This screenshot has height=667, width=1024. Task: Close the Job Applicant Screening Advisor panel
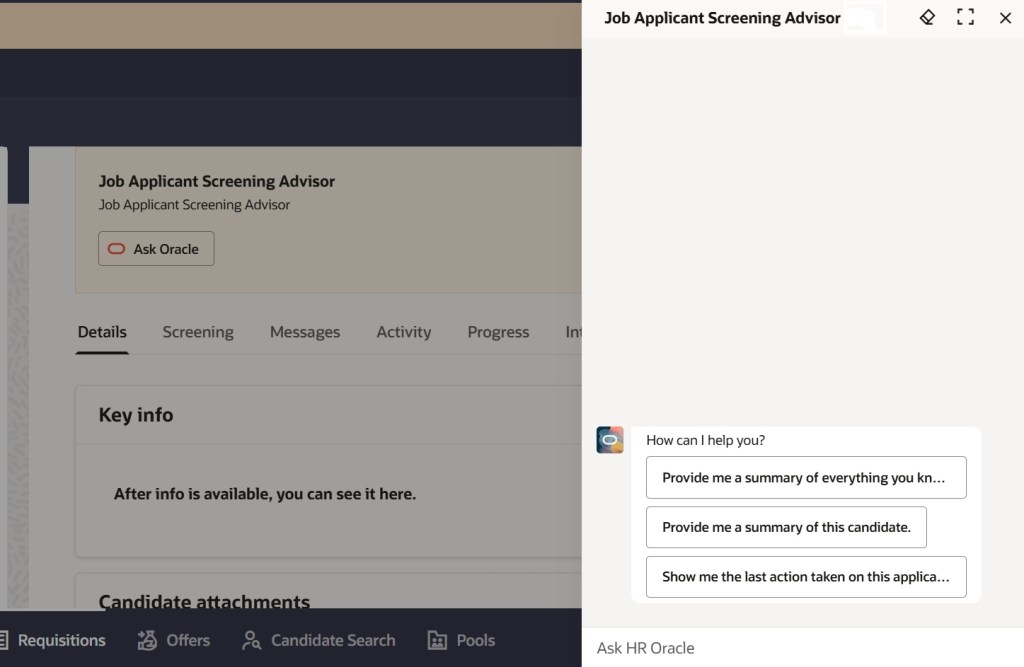pos(1005,17)
